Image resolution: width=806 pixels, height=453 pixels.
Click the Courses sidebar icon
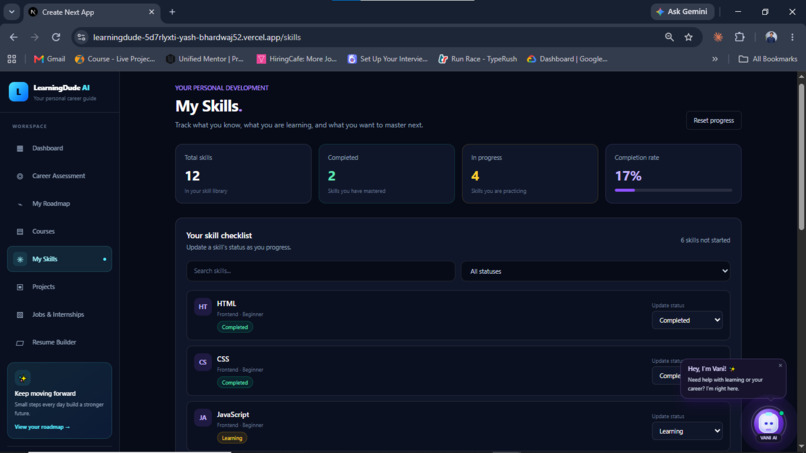point(20,232)
